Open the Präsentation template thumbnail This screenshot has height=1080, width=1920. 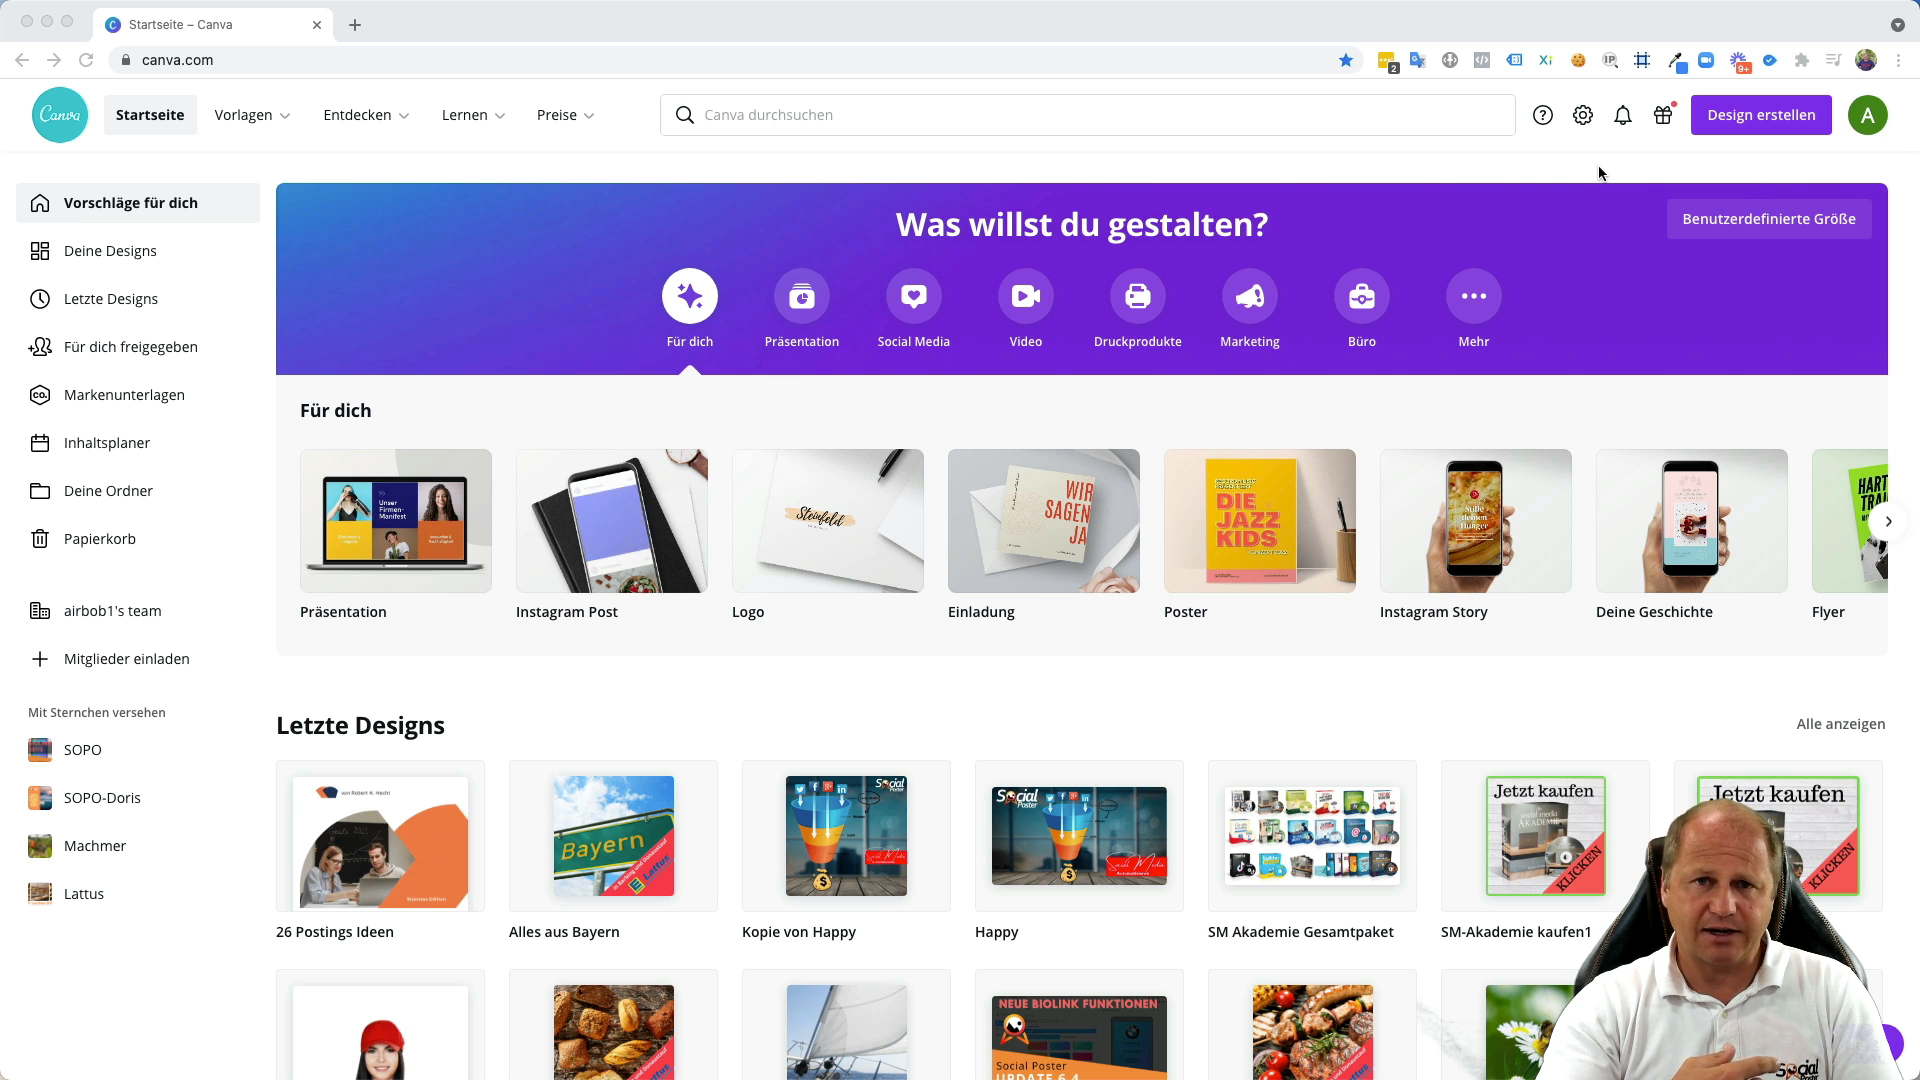(396, 521)
